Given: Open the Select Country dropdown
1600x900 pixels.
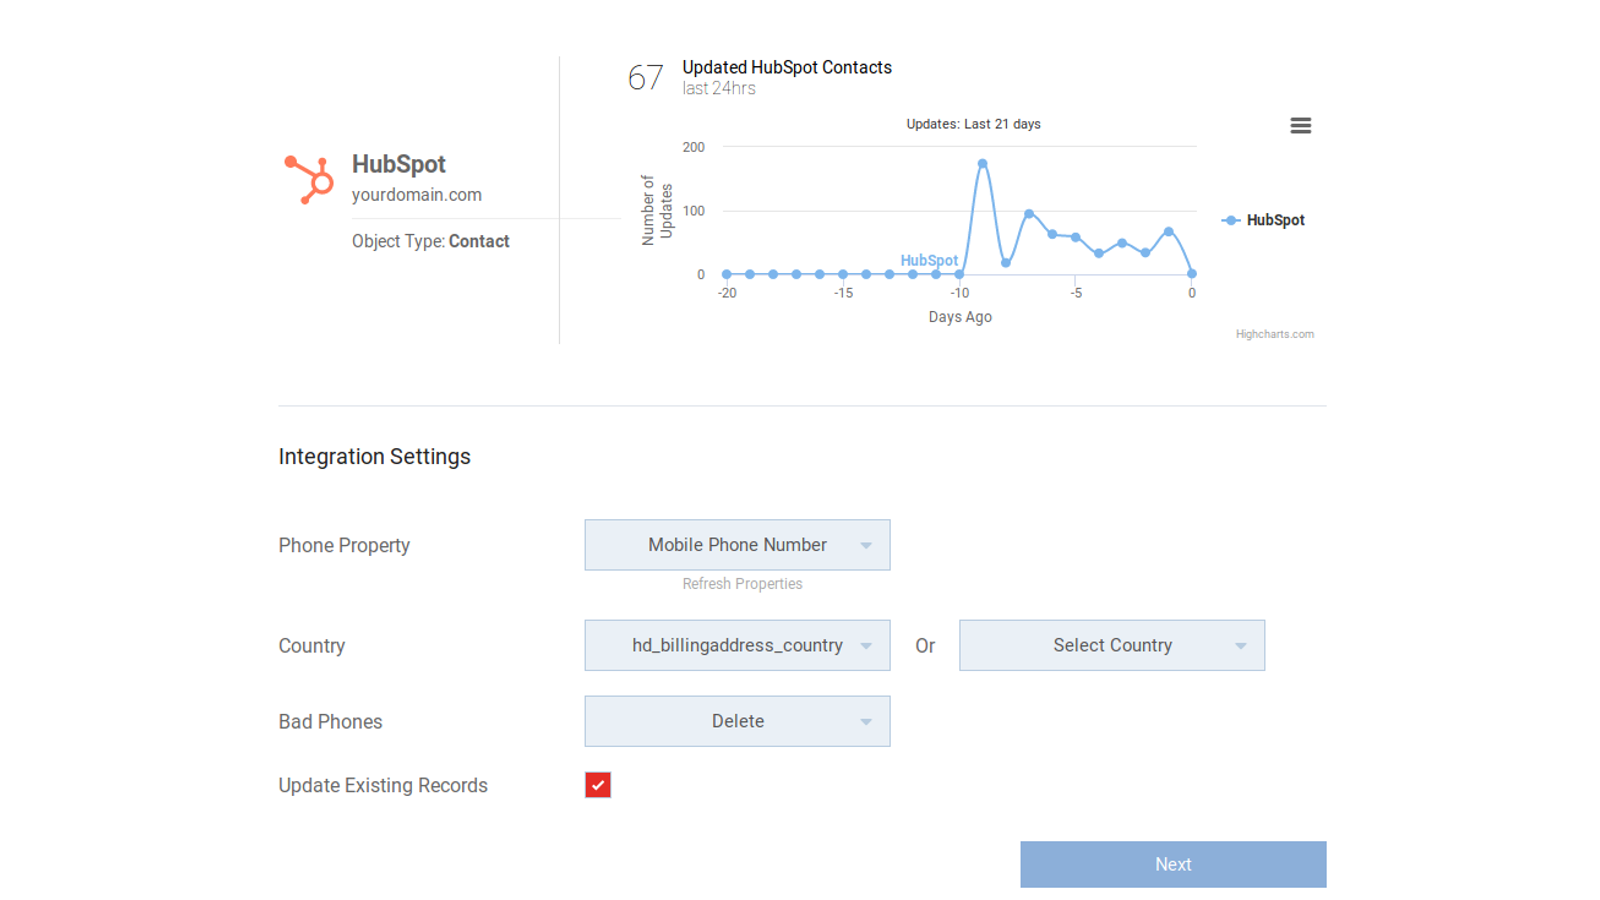Looking at the screenshot, I should 1111,646.
